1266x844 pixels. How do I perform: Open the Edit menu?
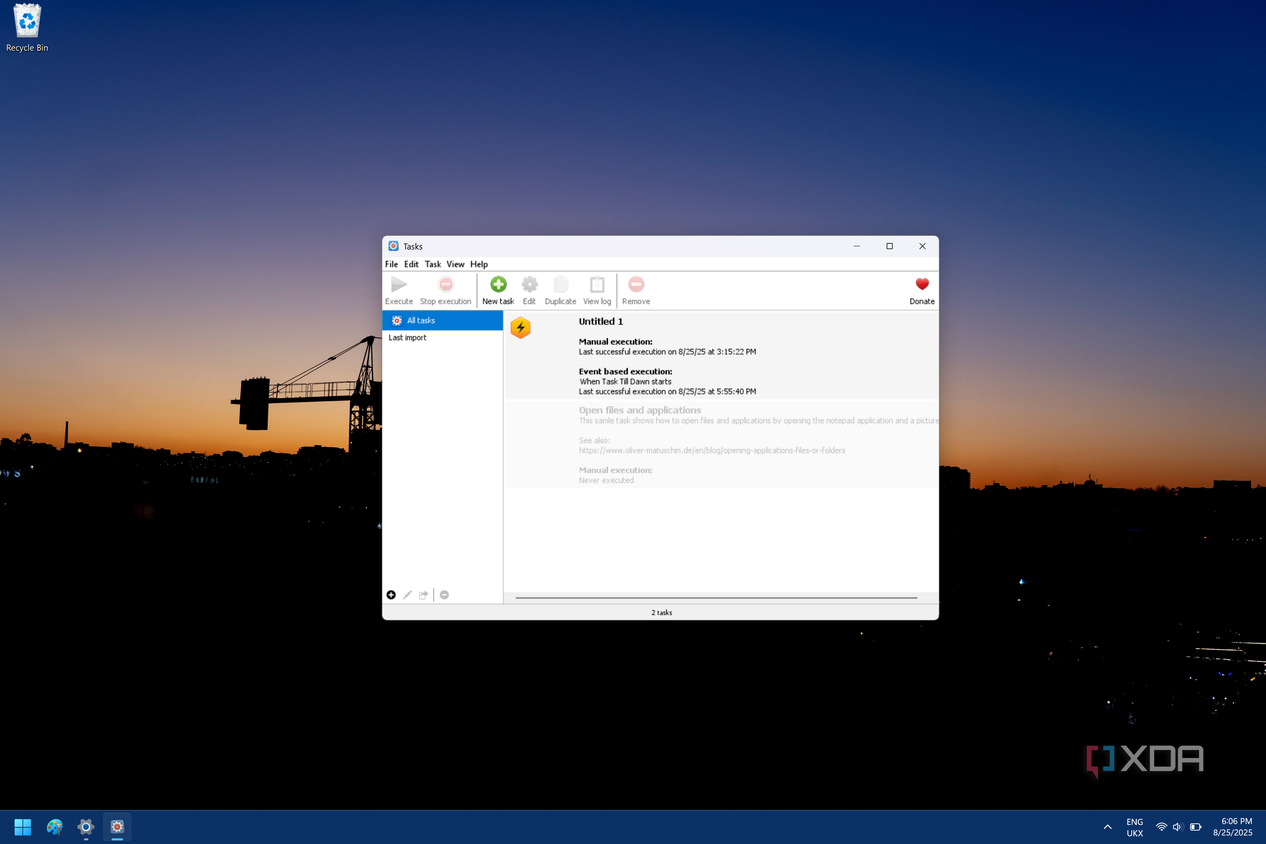pos(411,264)
